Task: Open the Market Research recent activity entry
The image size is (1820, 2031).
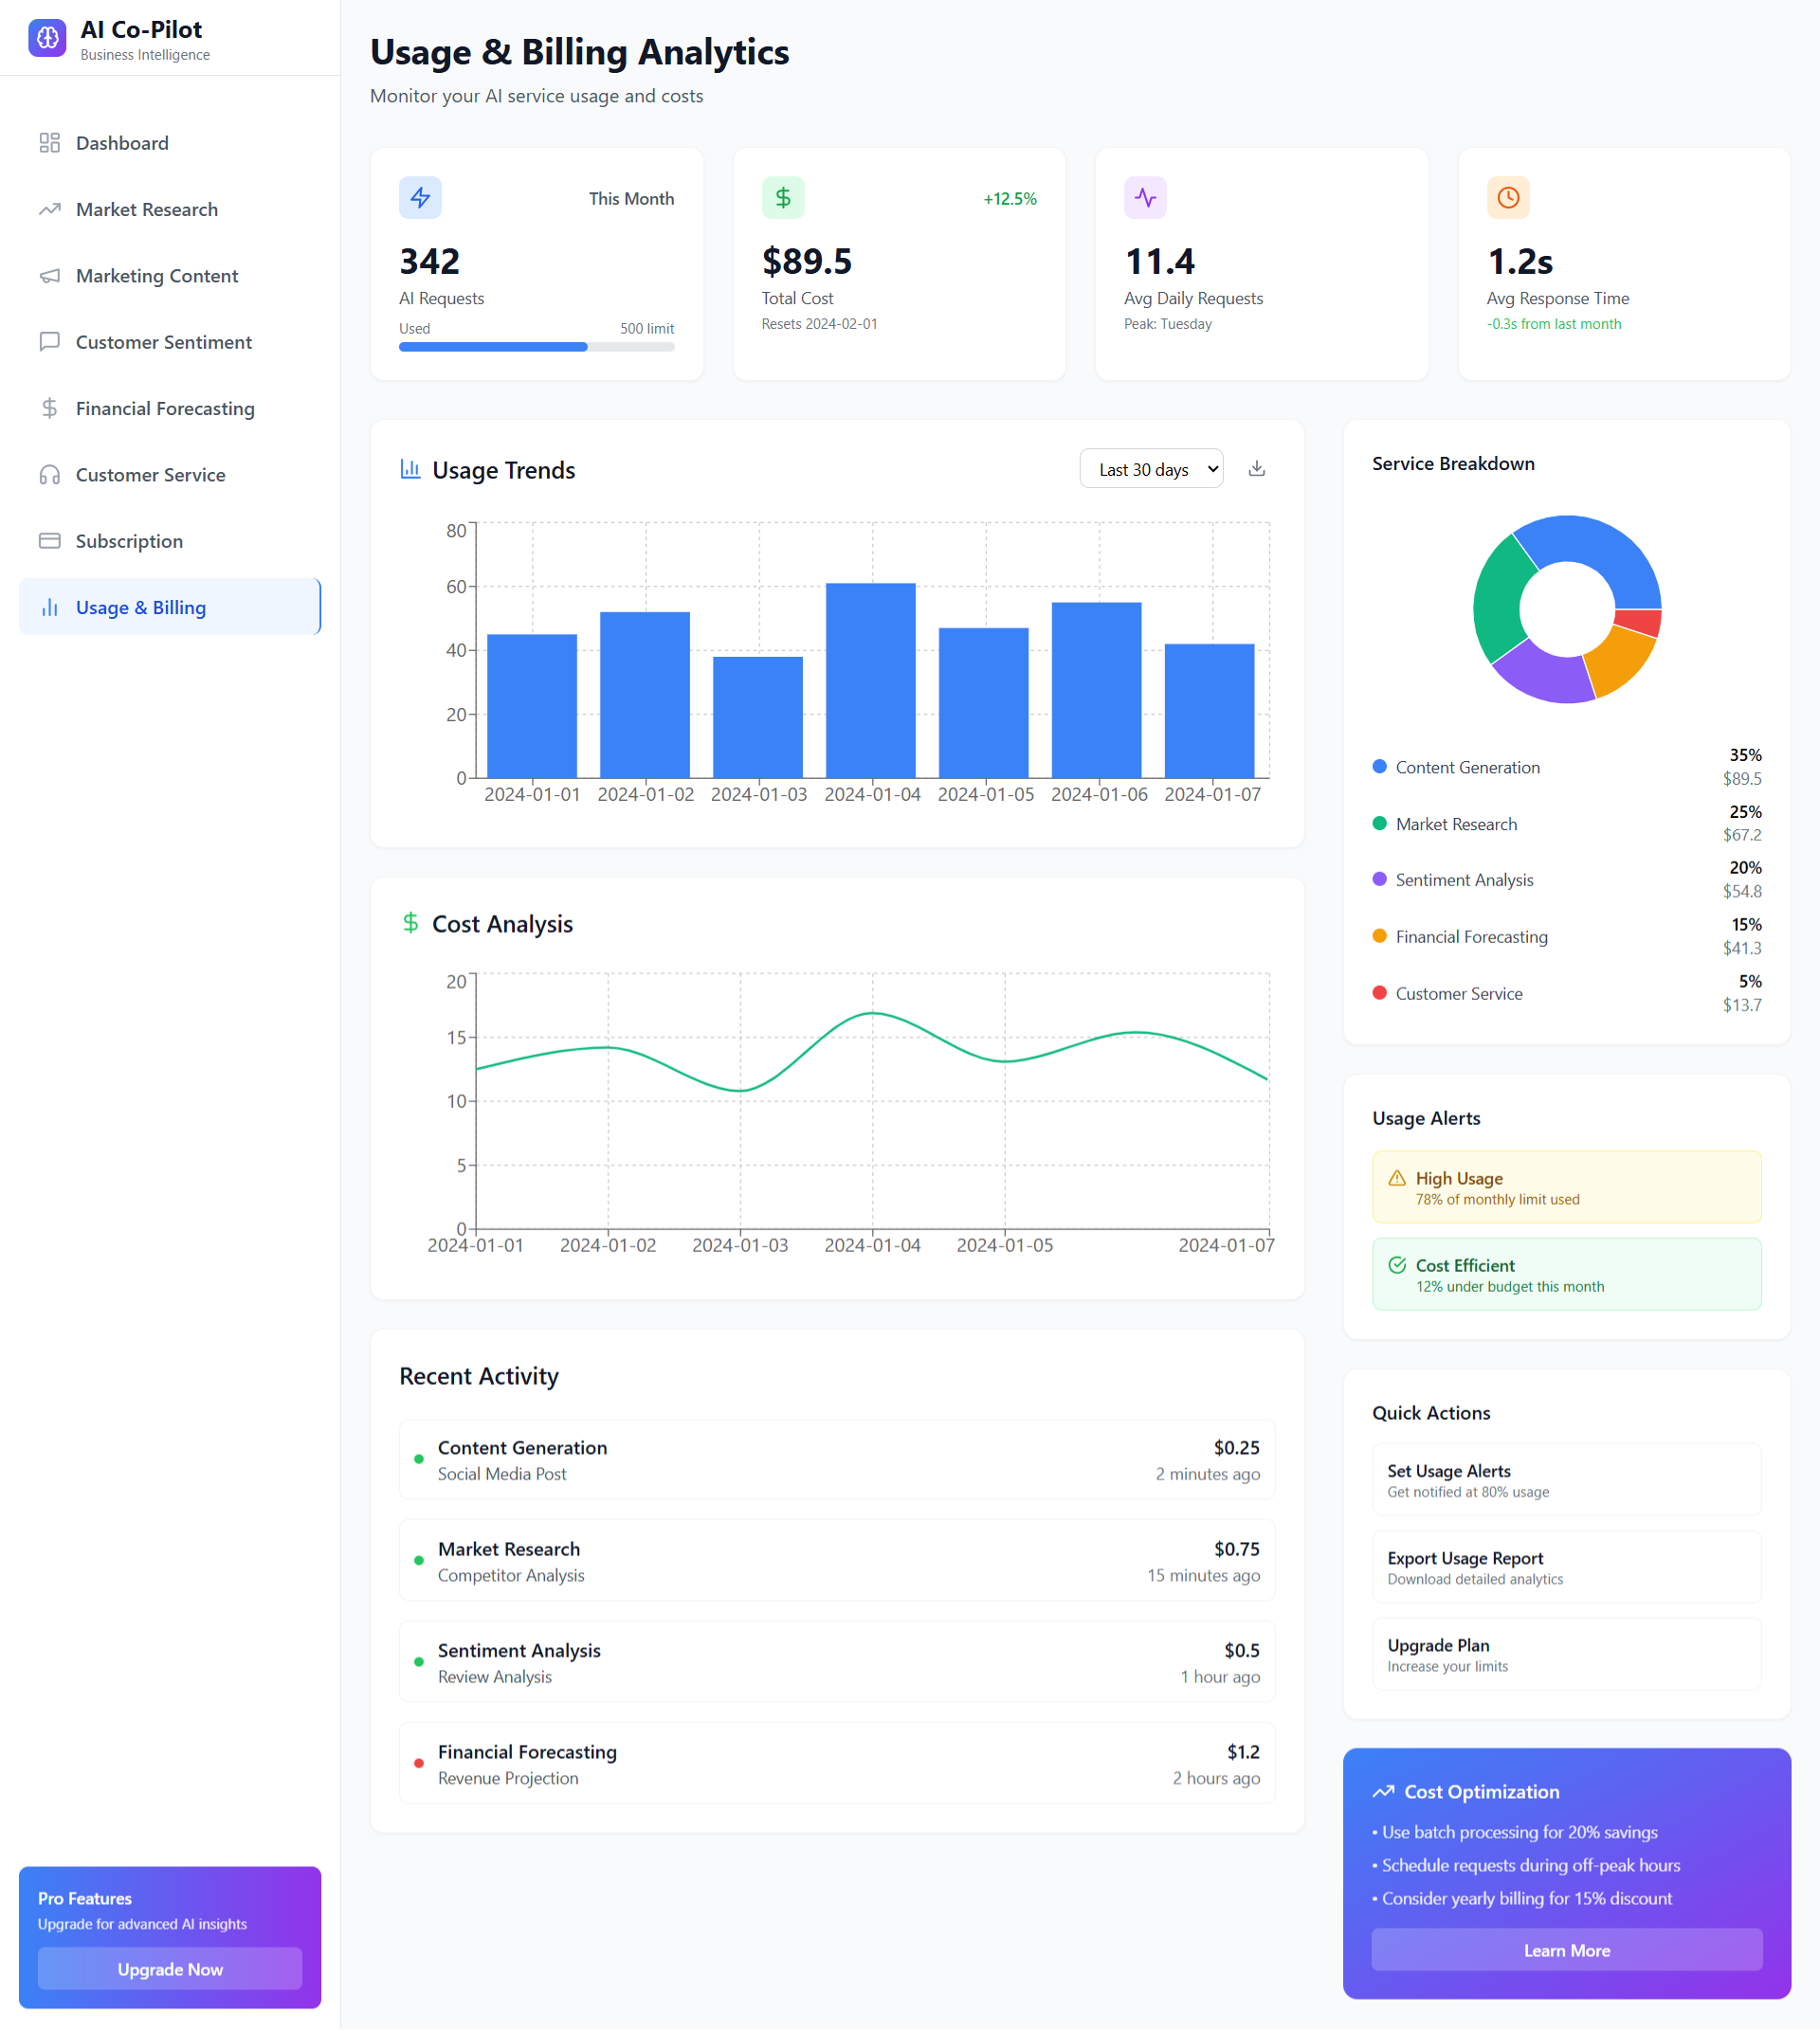Action: (x=837, y=1562)
